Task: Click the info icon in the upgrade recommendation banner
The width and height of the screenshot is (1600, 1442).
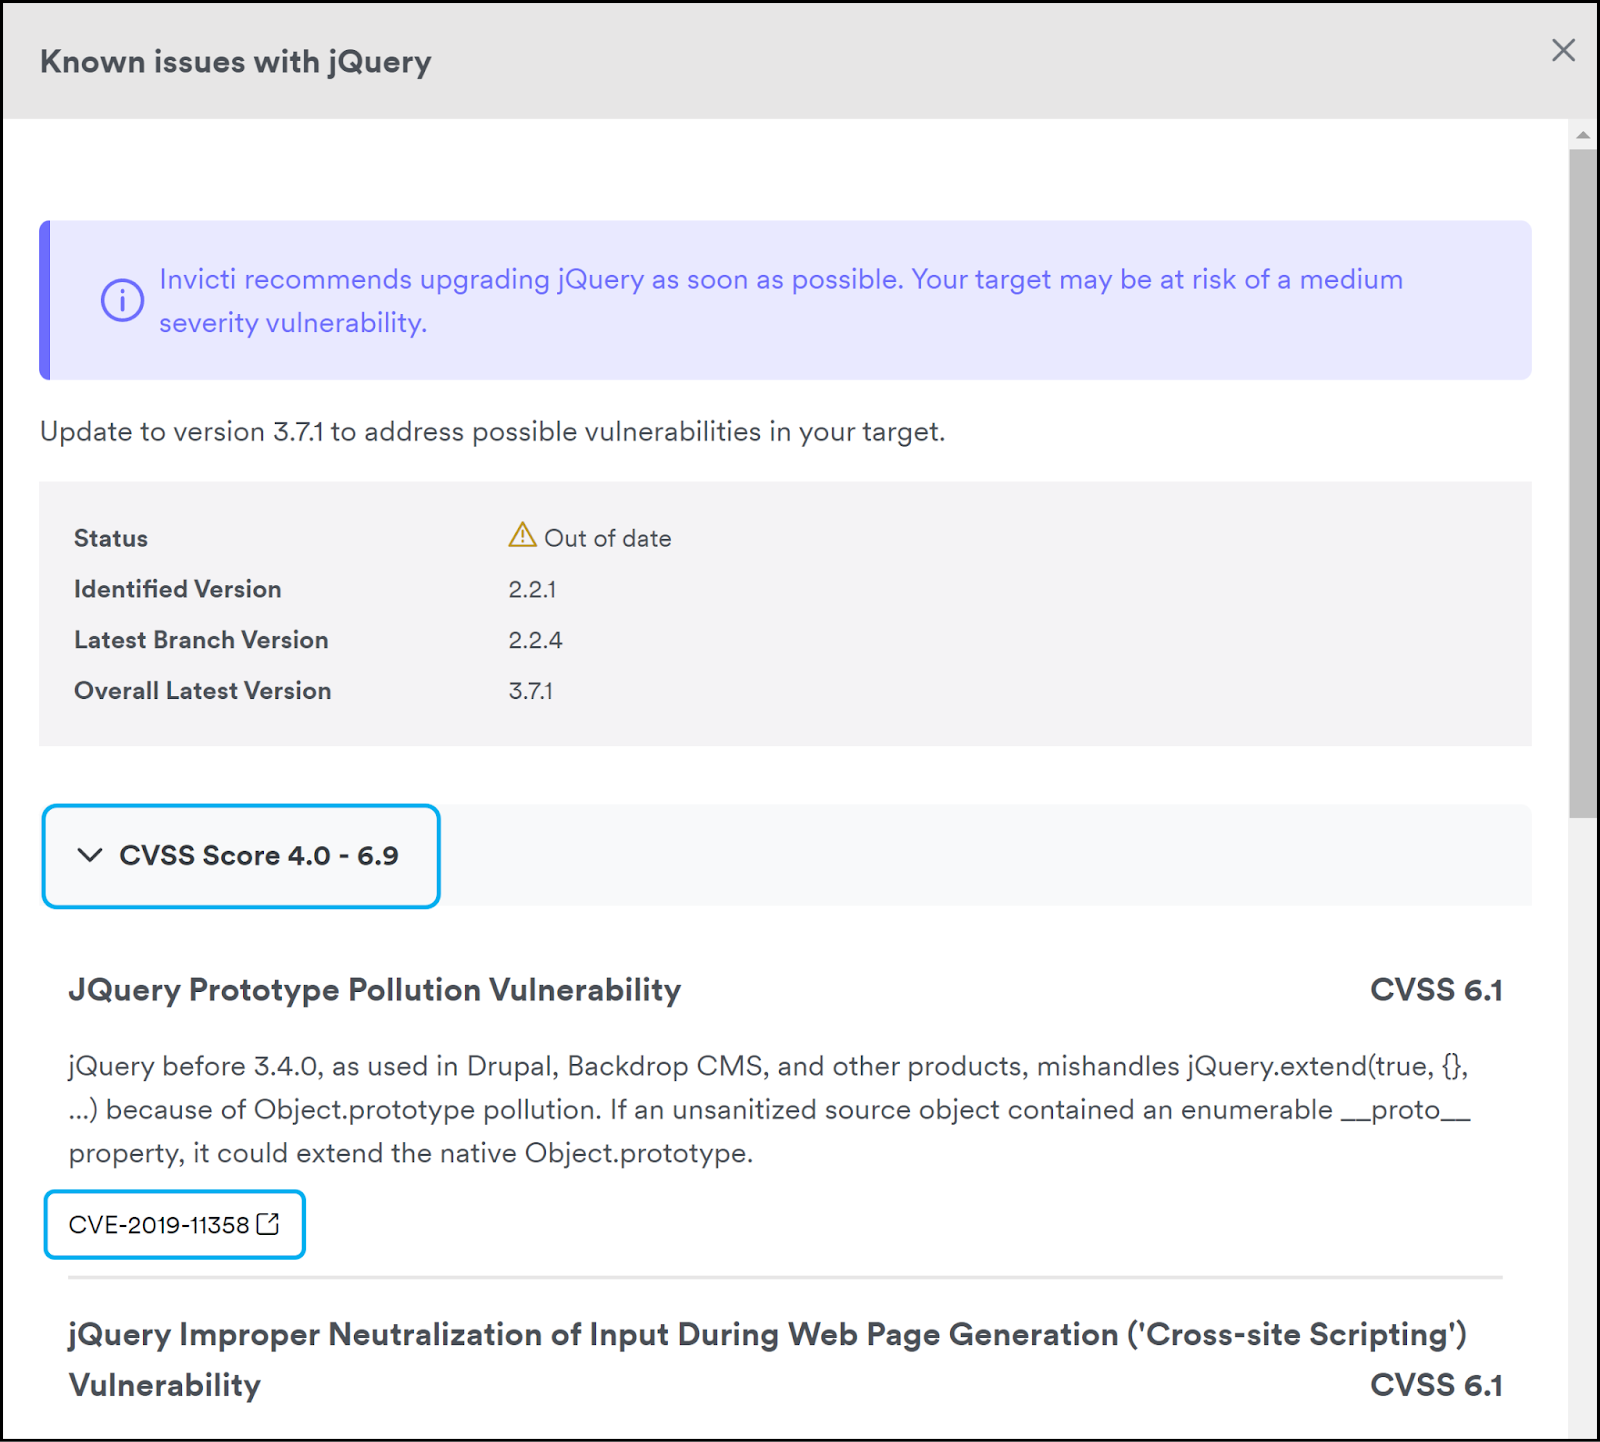Action: pyautogui.click(x=121, y=299)
